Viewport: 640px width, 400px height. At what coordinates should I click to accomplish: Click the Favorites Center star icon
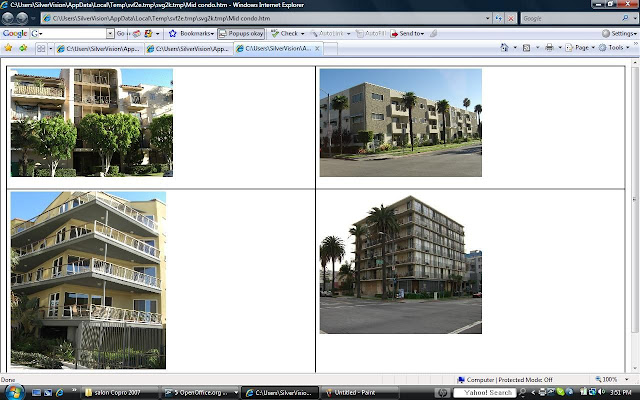tap(8, 47)
